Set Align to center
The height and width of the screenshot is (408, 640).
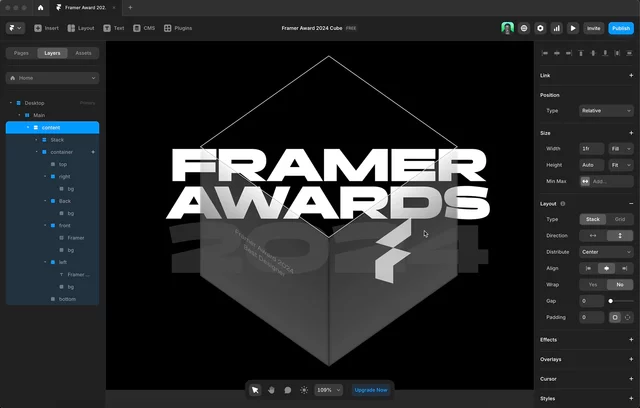(606, 268)
